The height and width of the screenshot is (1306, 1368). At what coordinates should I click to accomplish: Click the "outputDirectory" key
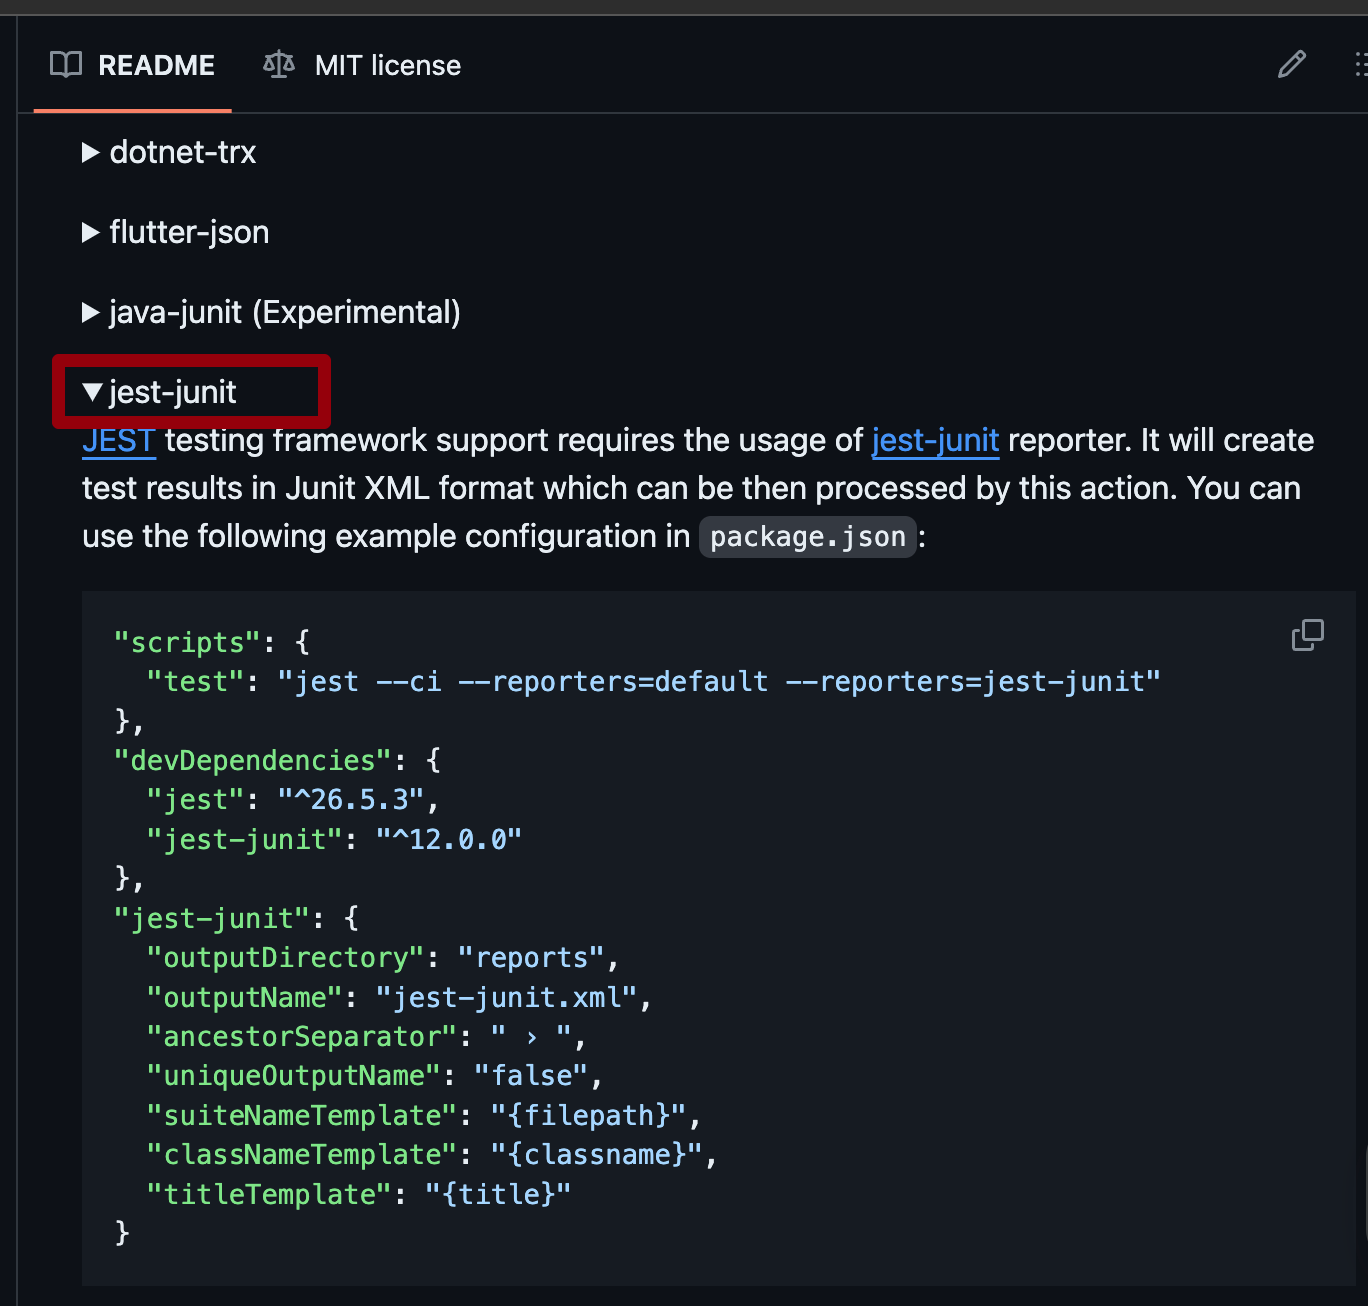coord(286,958)
